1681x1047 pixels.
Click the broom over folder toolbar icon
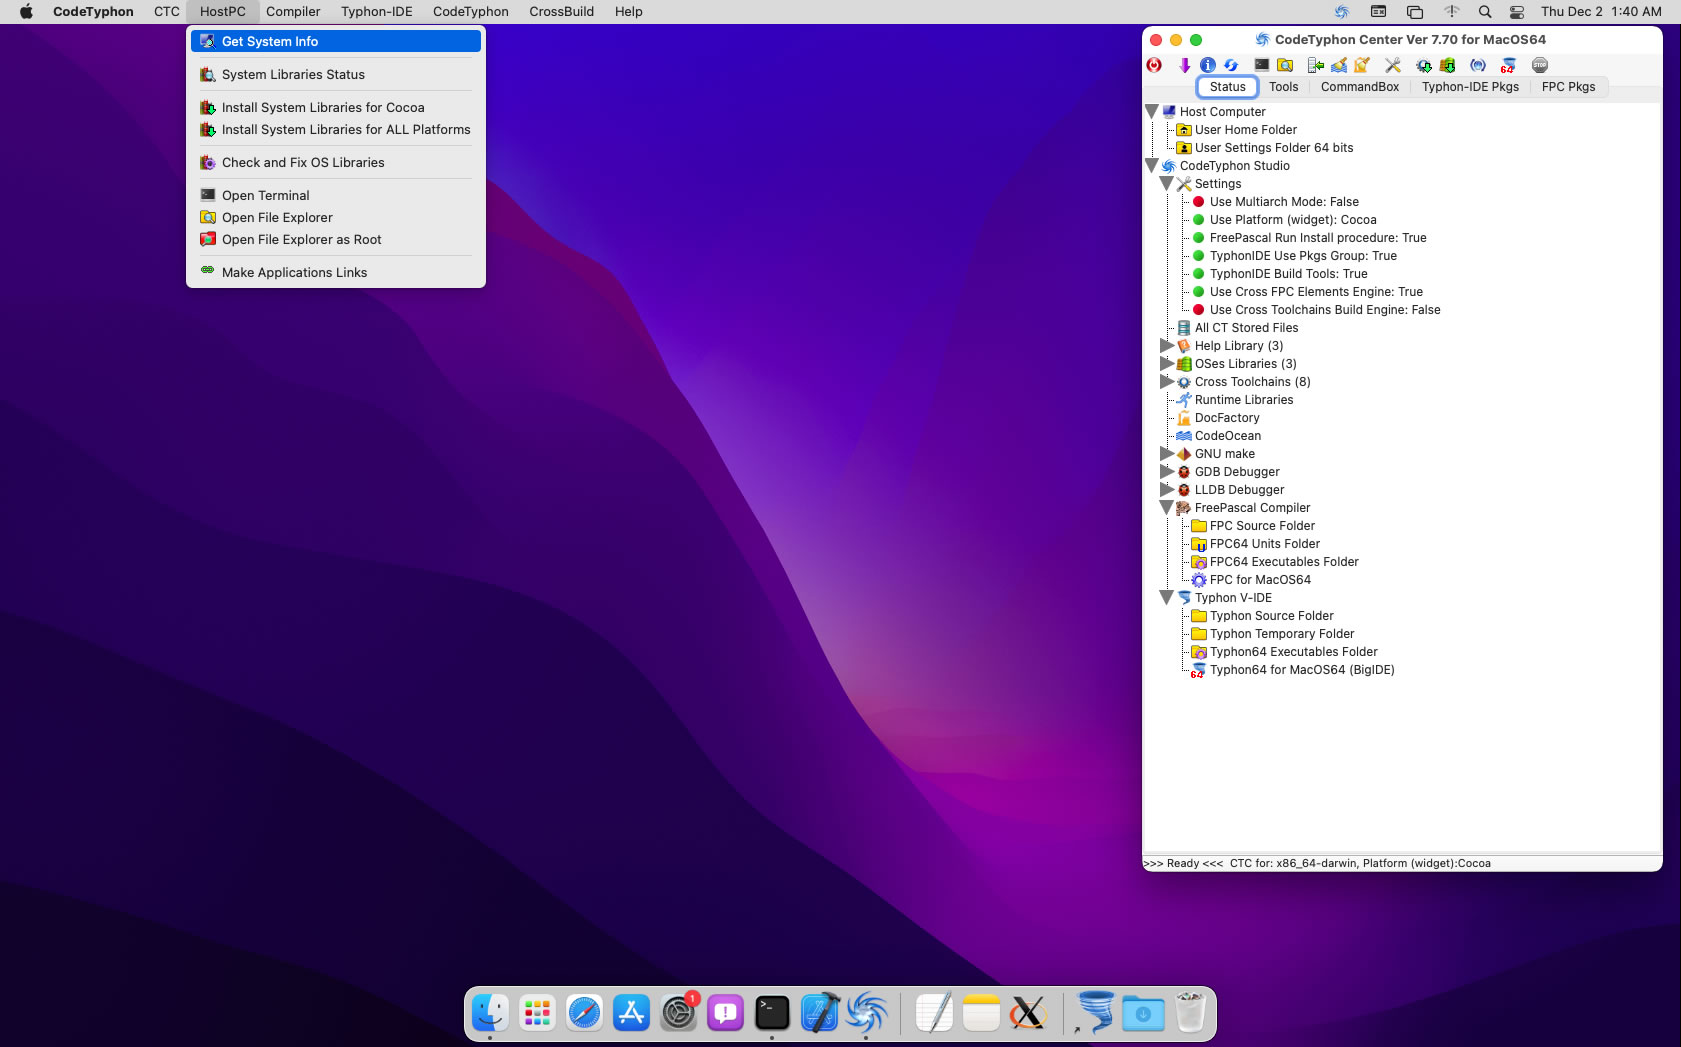point(1362,65)
